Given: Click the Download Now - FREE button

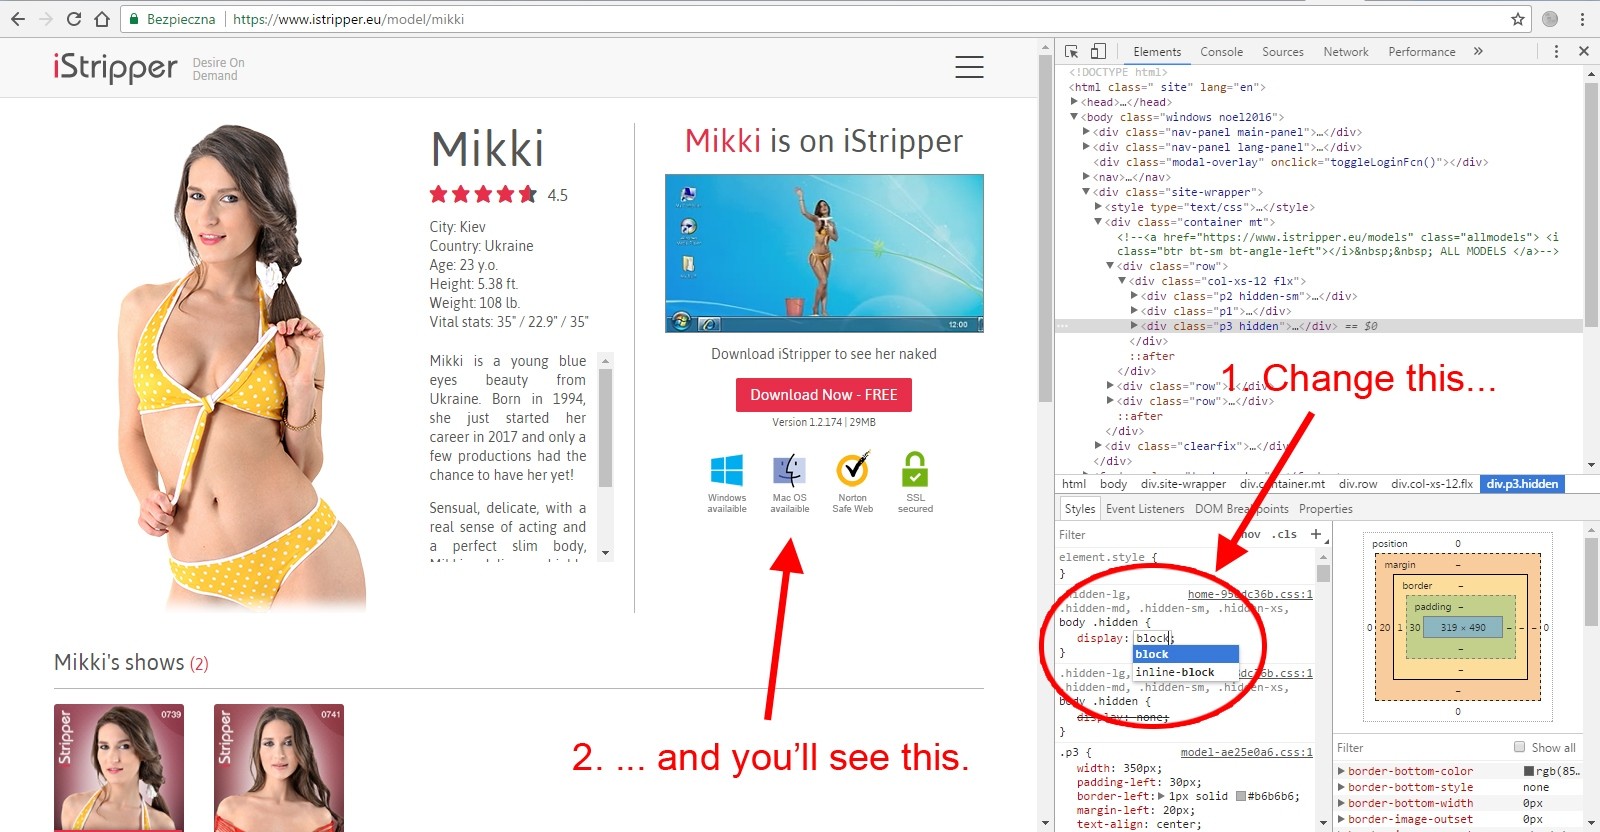Looking at the screenshot, I should [x=824, y=395].
